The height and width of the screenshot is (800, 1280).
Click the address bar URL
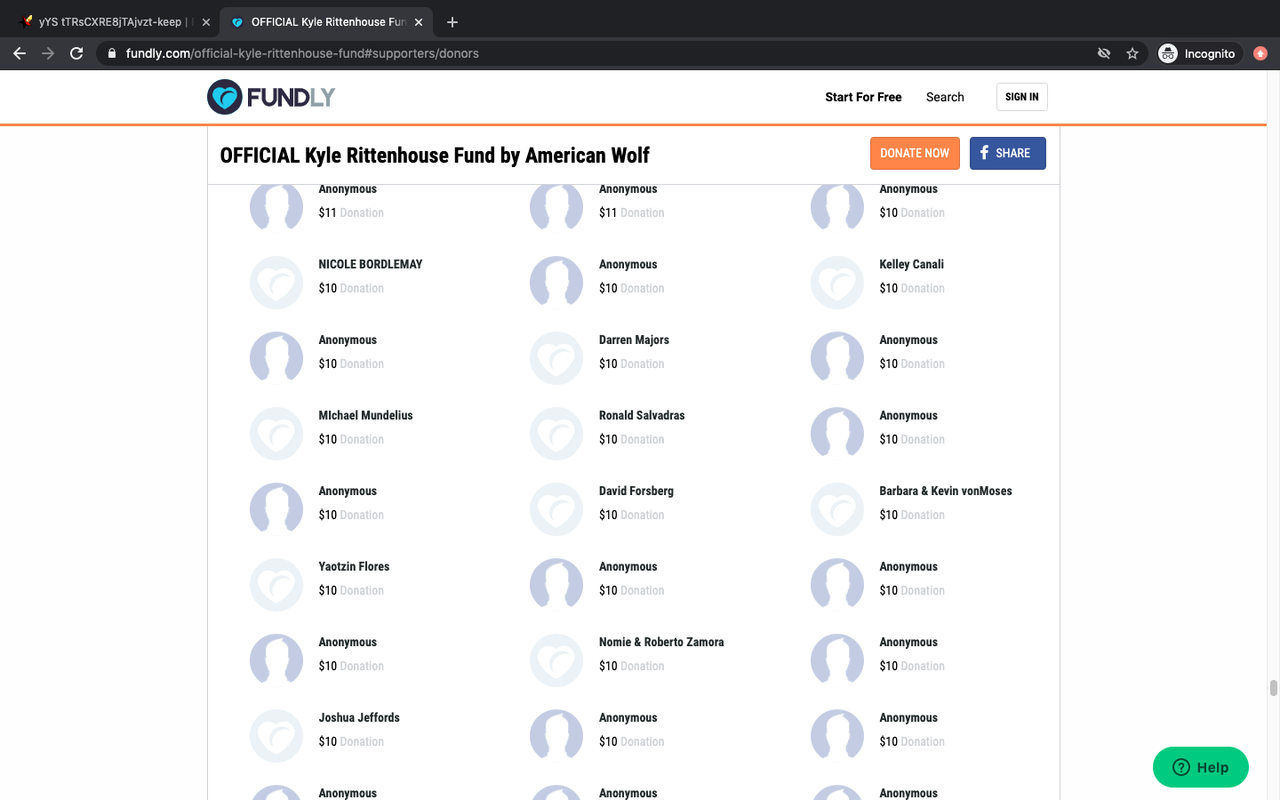pyautogui.click(x=302, y=54)
